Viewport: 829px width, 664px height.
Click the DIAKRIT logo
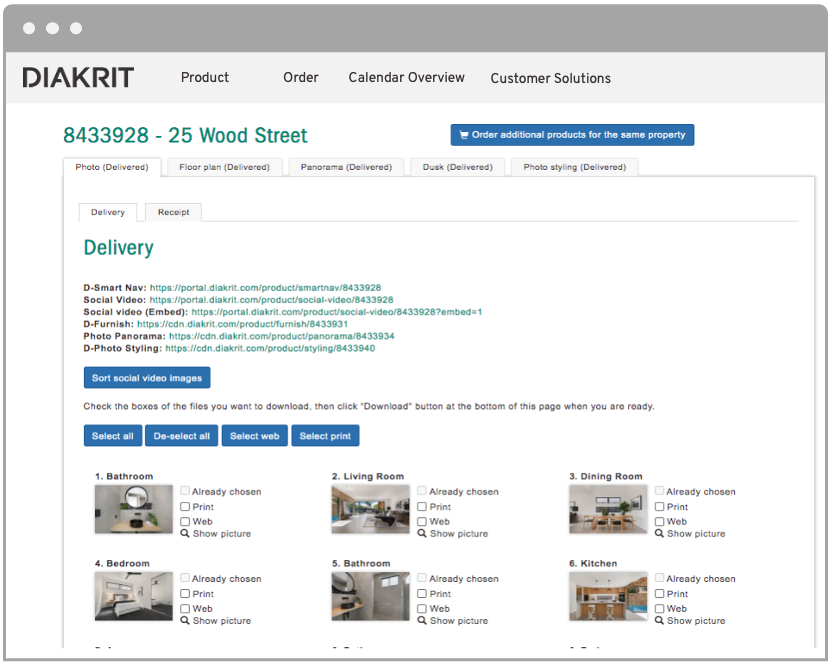click(78, 77)
